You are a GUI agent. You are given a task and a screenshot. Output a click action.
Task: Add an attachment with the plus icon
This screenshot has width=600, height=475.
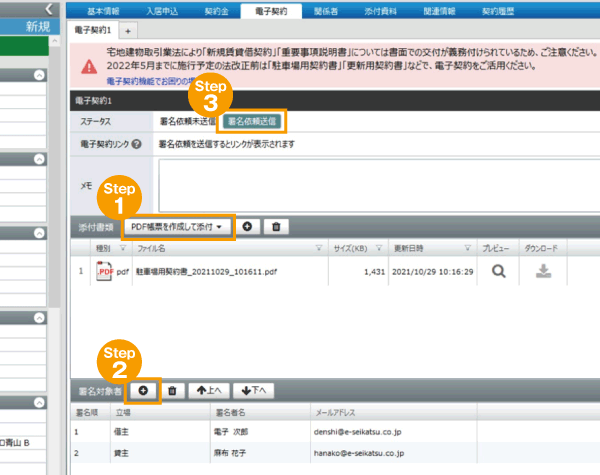click(x=247, y=227)
